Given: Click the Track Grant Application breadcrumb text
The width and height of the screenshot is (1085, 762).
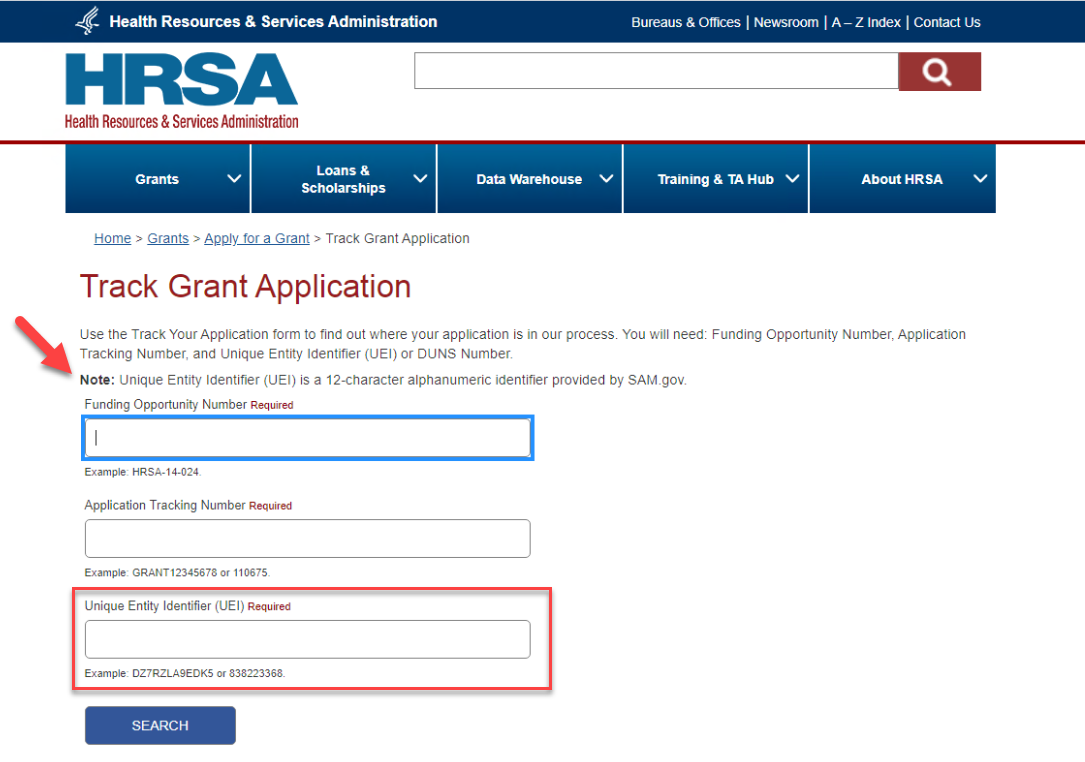Looking at the screenshot, I should point(397,238).
